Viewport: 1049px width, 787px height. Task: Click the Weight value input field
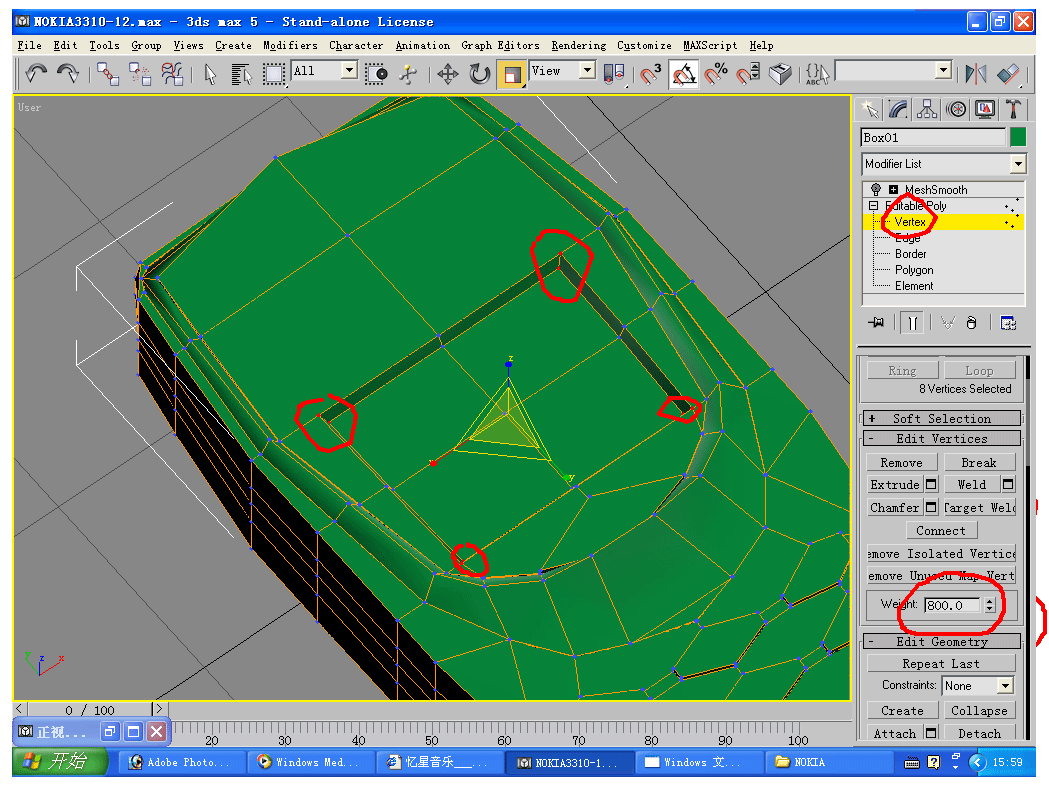click(951, 605)
